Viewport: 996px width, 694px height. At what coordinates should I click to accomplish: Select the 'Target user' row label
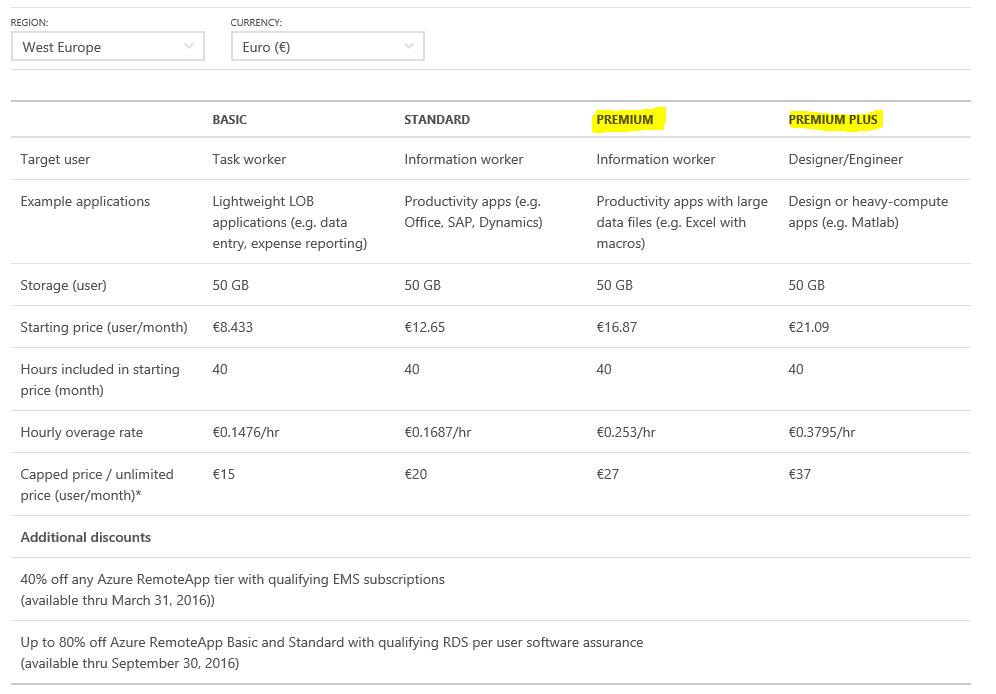55,159
